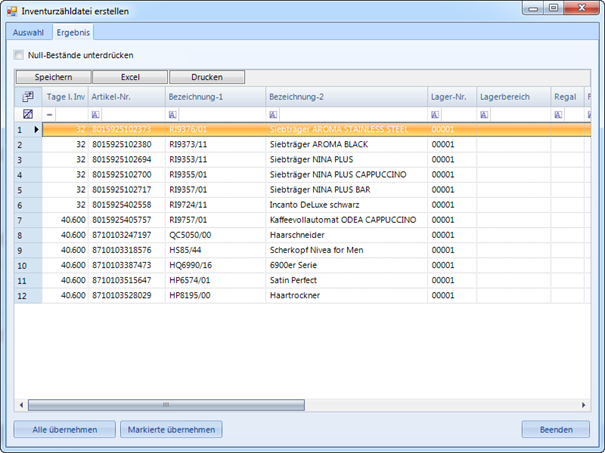This screenshot has width=605, height=453.
Task: Switch to the Auswahl tab
Action: tap(28, 32)
